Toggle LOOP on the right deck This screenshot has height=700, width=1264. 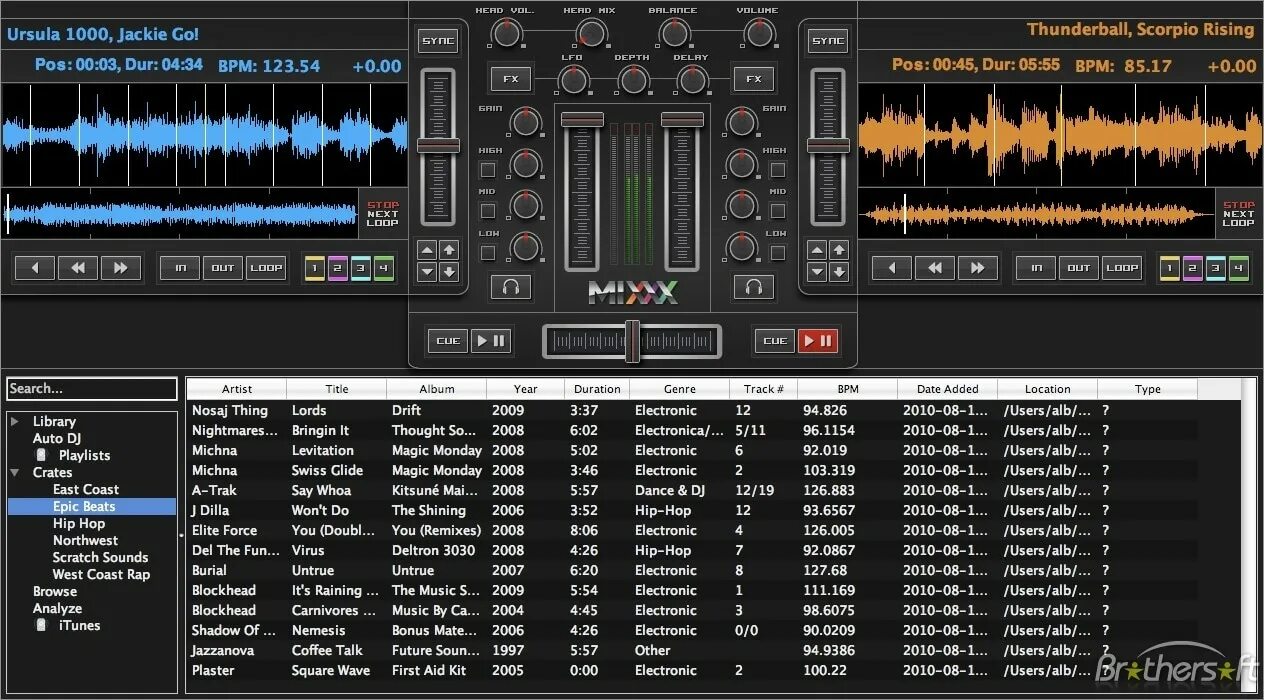1122,268
